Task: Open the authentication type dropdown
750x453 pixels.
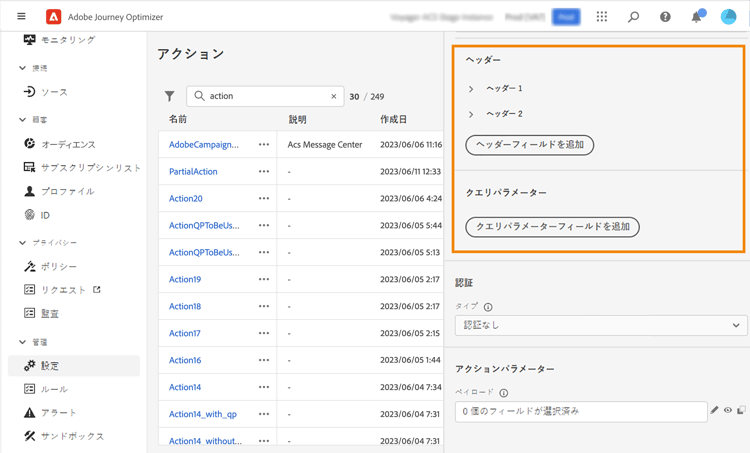Action: click(601, 325)
